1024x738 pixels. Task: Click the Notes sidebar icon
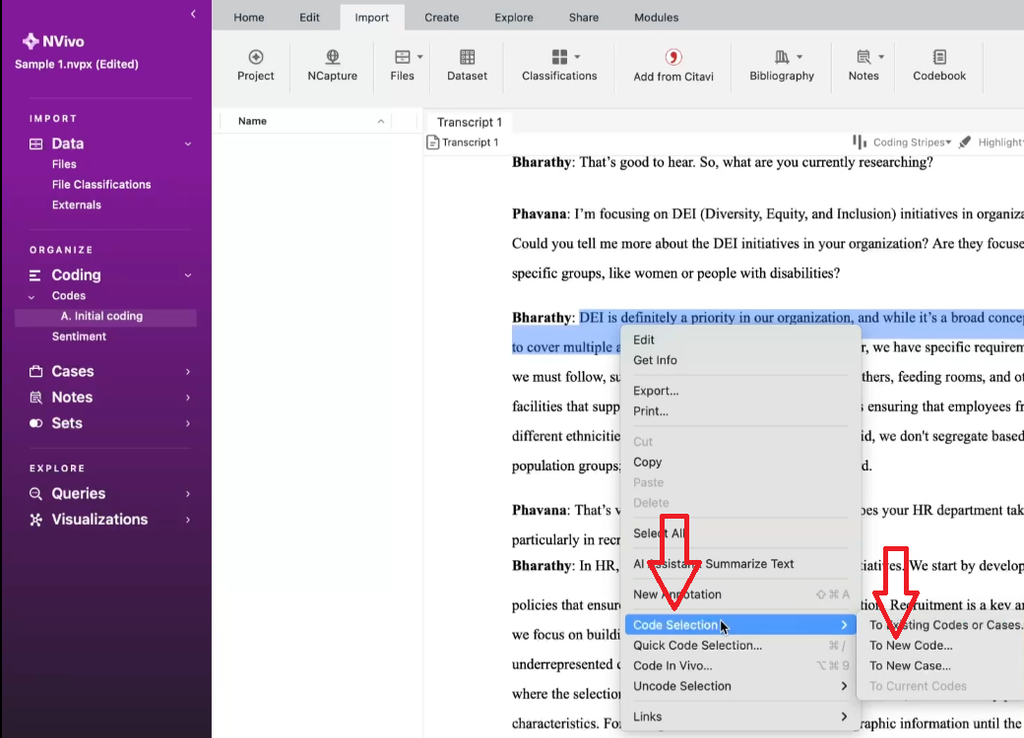click(36, 397)
